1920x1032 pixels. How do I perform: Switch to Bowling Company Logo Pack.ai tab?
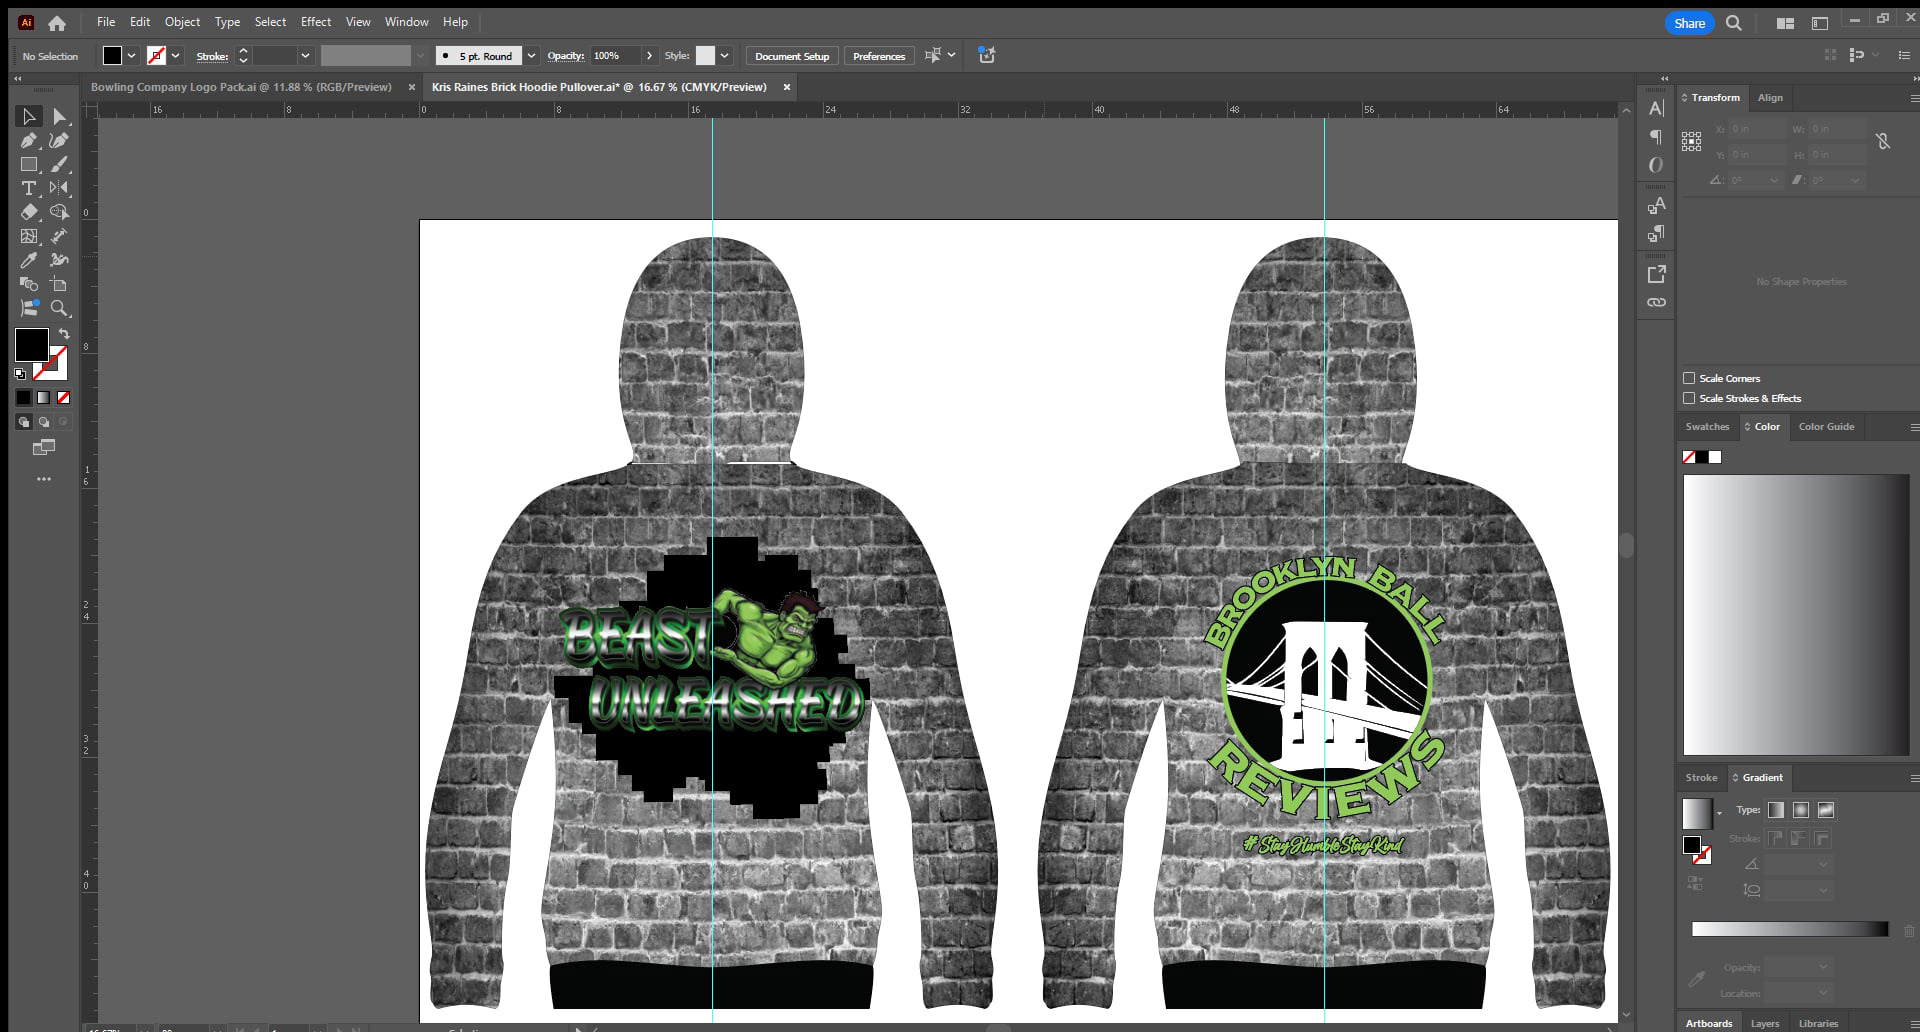pyautogui.click(x=241, y=87)
